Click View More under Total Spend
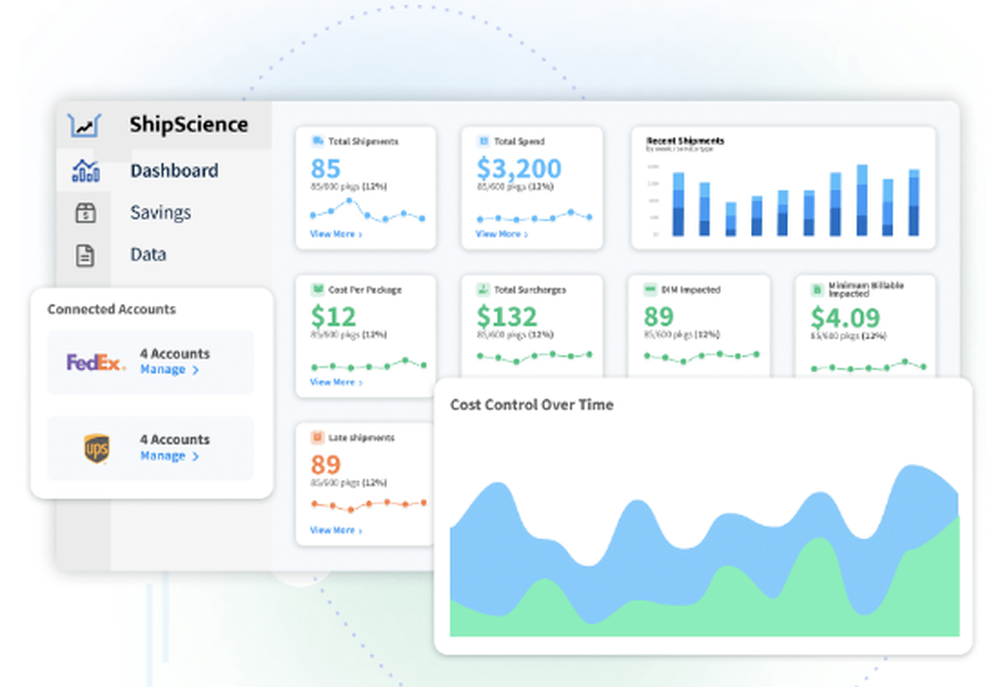 502,234
